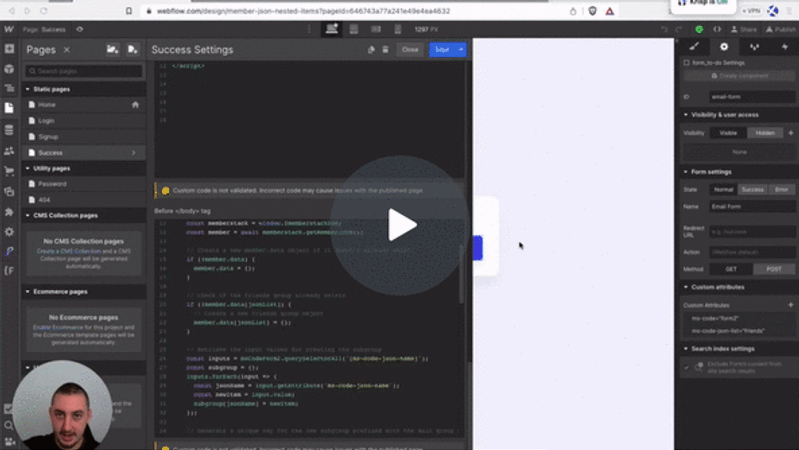Select the Login page

click(84, 121)
